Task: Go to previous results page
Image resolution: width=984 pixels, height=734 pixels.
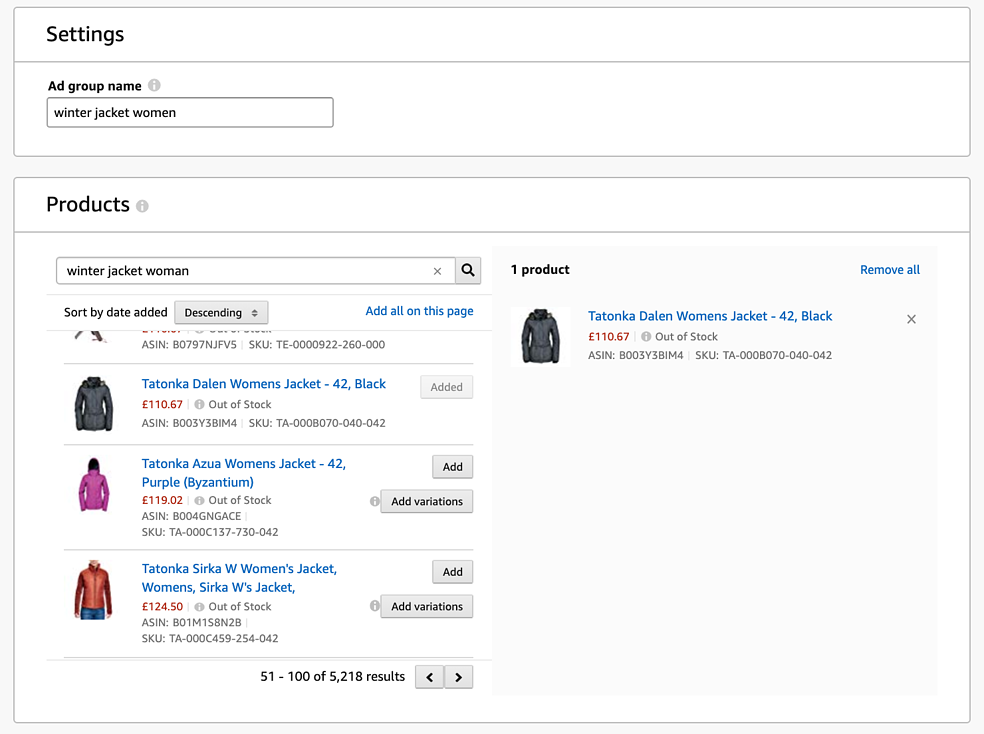Action: (x=429, y=677)
